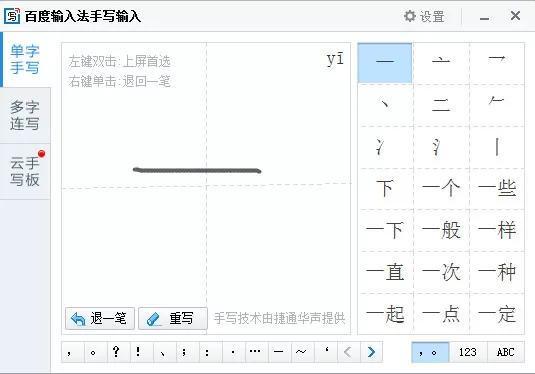This screenshot has height=374, width=535.
Task: Open the 设置 gear settings
Action: tap(424, 16)
